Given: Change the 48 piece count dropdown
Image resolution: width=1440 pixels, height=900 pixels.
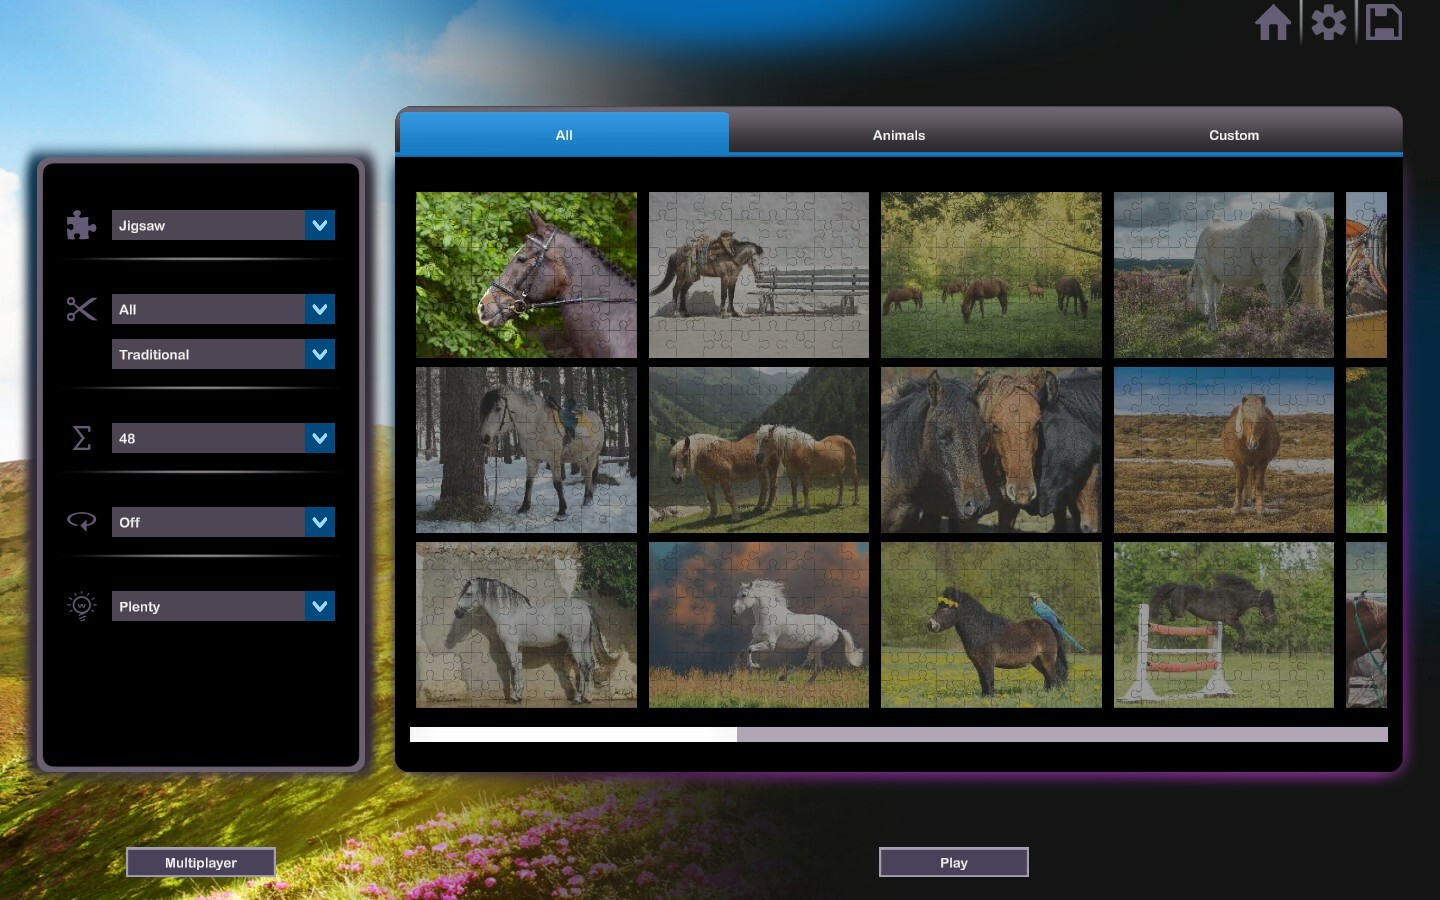Looking at the screenshot, I should tap(223, 438).
